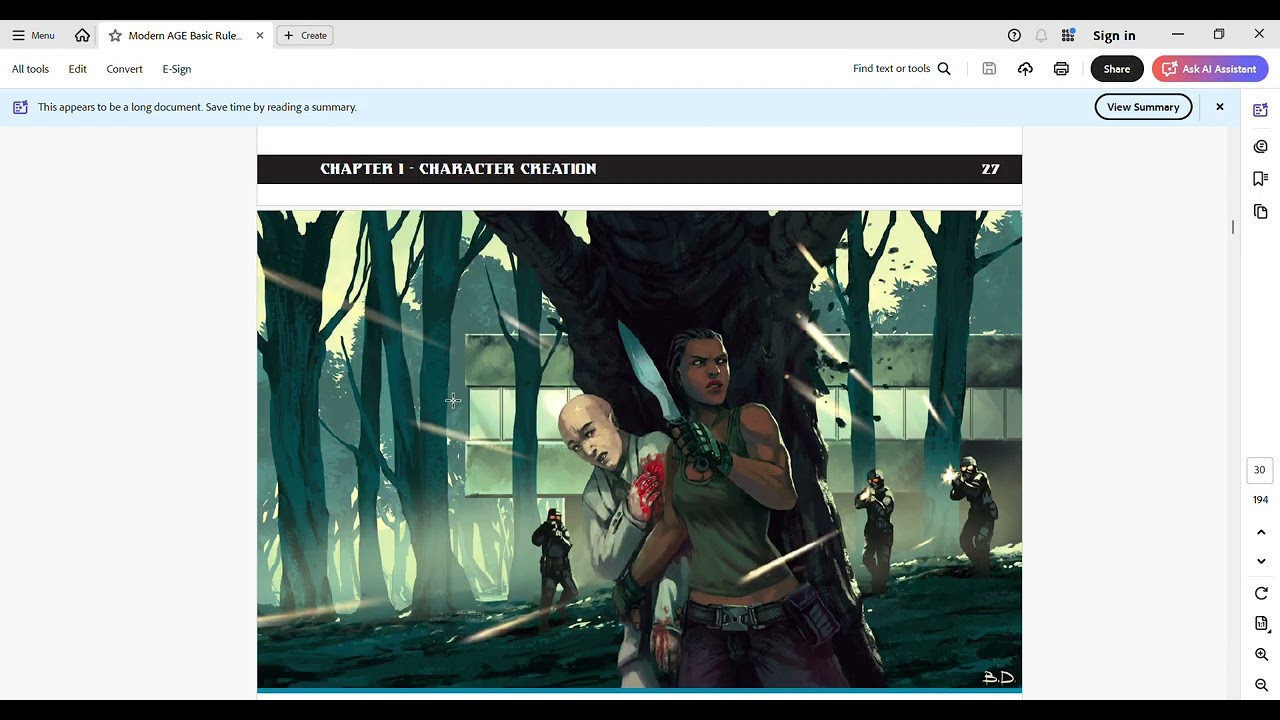The width and height of the screenshot is (1280, 720).
Task: Zoom in on the document
Action: coord(1261,655)
